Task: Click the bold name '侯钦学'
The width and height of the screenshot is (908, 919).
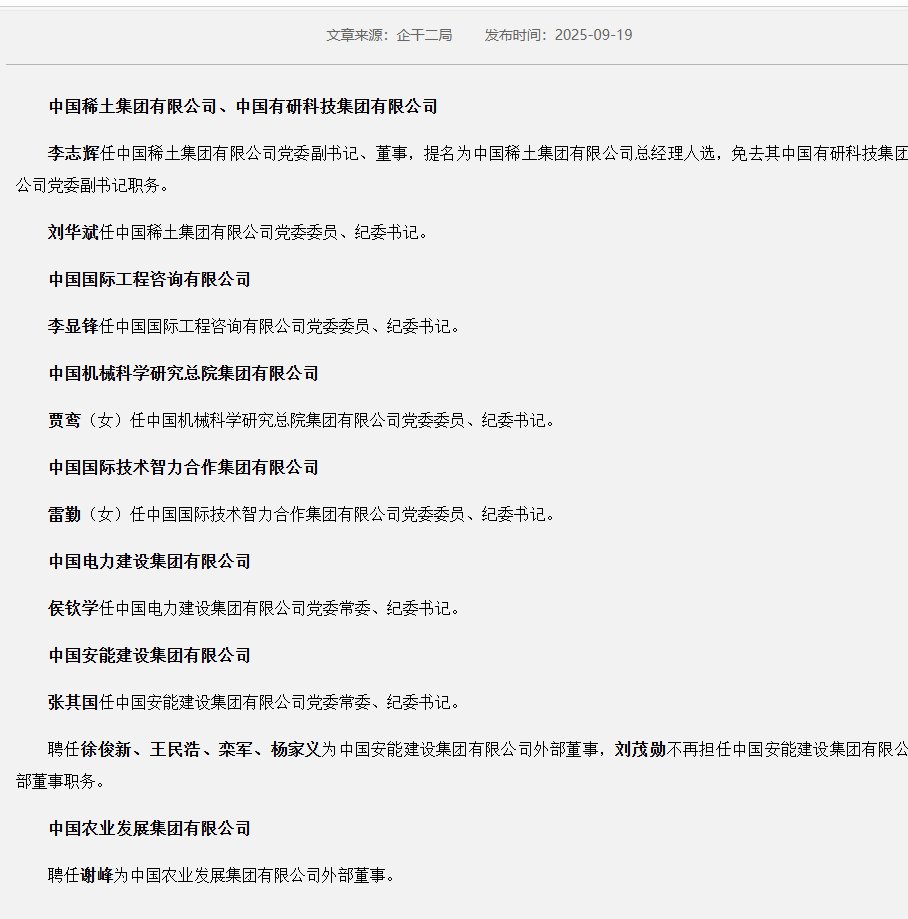Action: [74, 608]
